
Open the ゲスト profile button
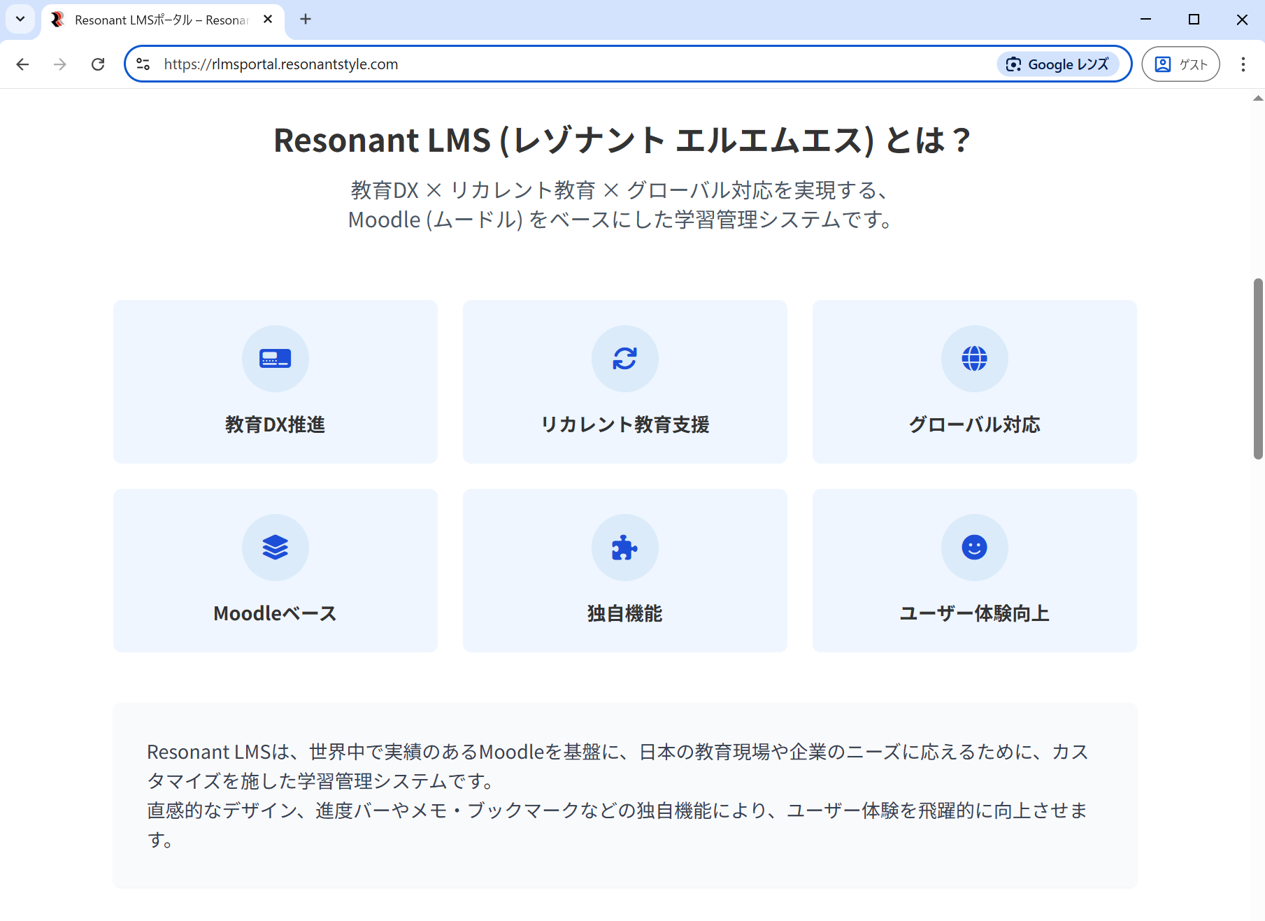click(x=1181, y=64)
